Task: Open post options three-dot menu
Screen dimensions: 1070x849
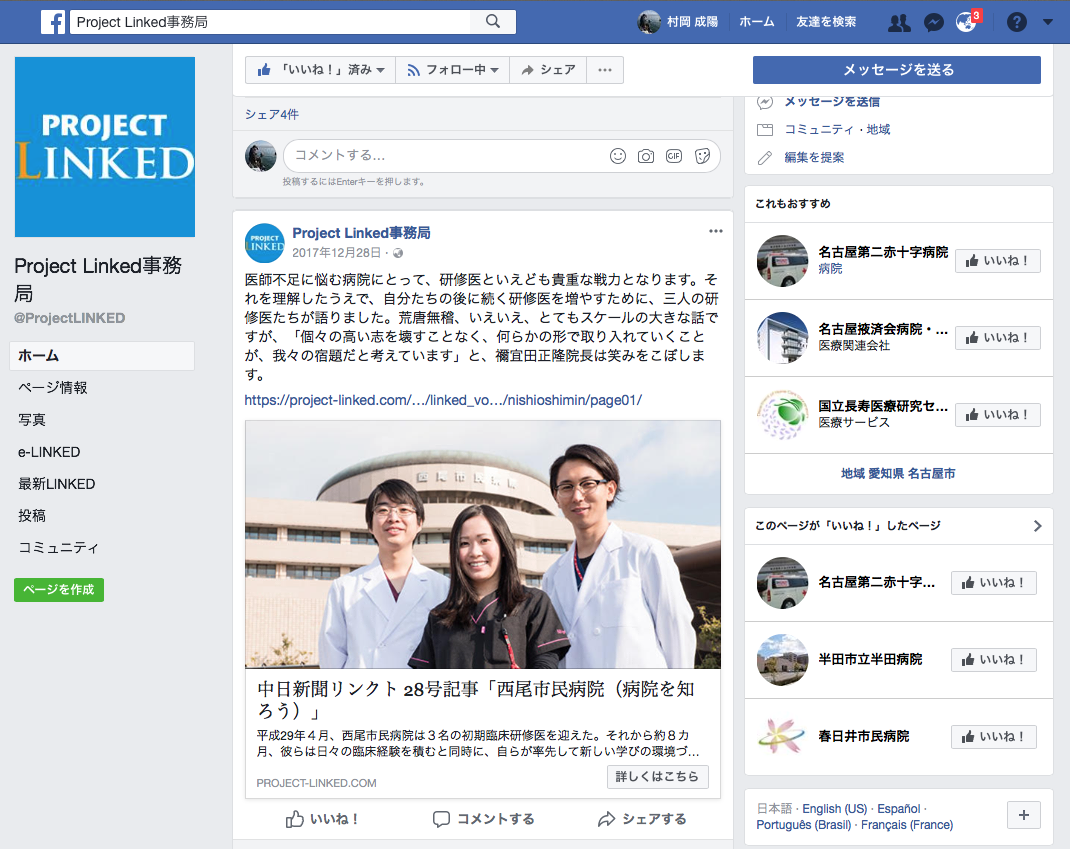Action: [x=715, y=231]
